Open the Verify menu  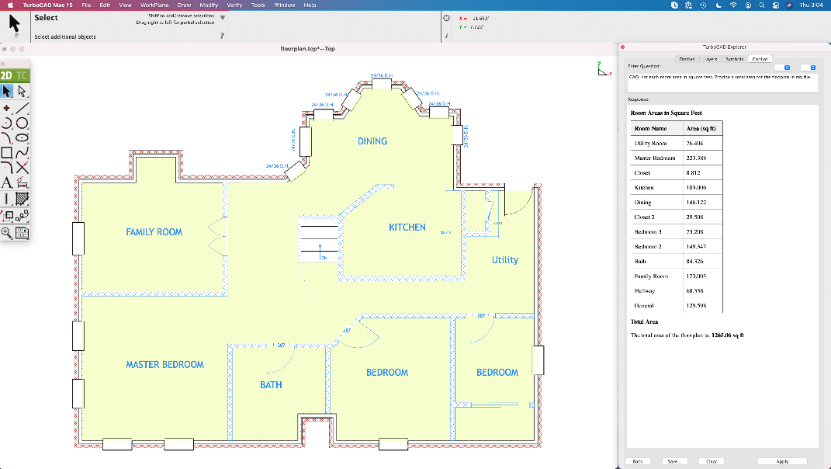pyautogui.click(x=234, y=5)
